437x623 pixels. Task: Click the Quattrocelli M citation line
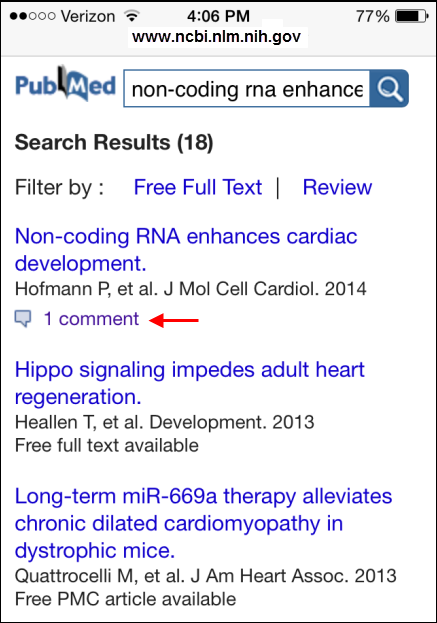[x=206, y=576]
